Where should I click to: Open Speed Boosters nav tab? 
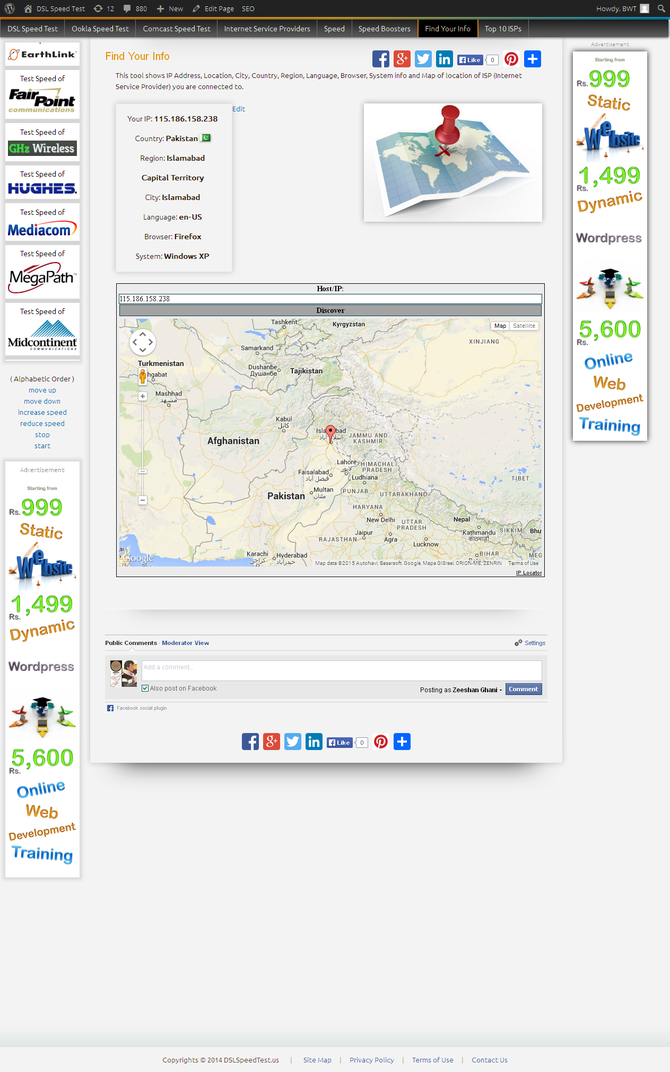(x=384, y=29)
